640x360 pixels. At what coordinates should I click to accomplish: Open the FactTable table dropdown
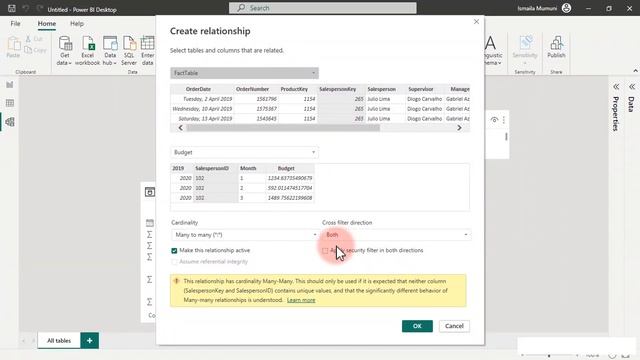tap(244, 73)
